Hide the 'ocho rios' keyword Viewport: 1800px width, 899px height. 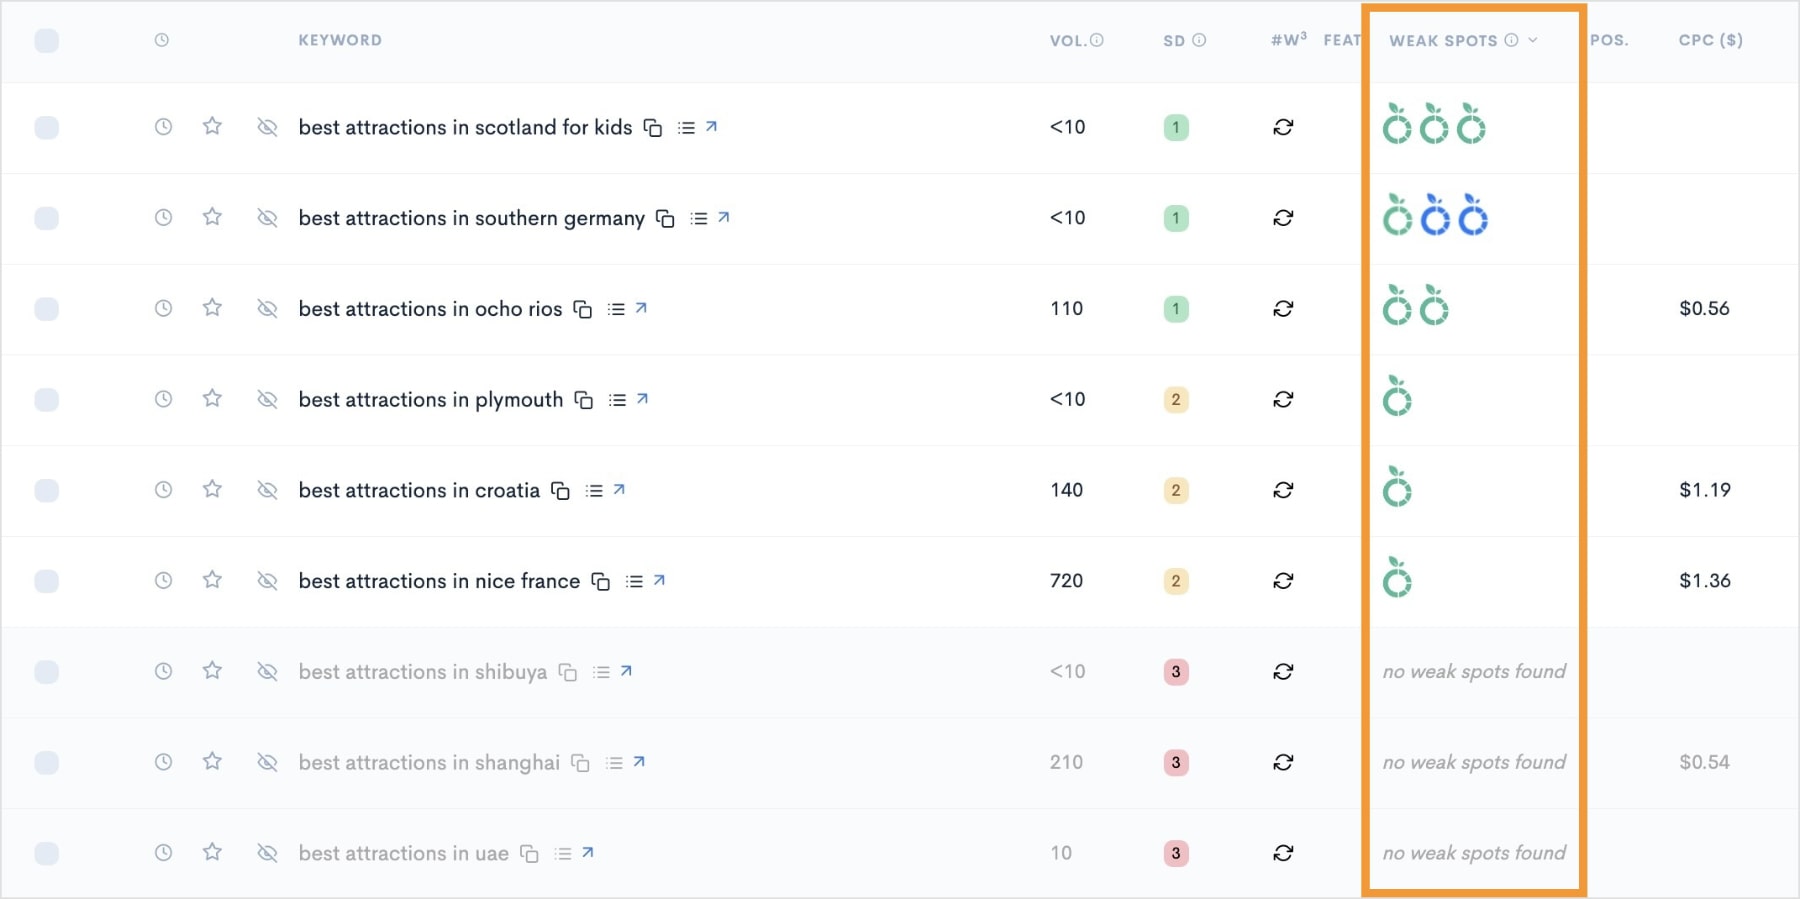click(x=267, y=309)
